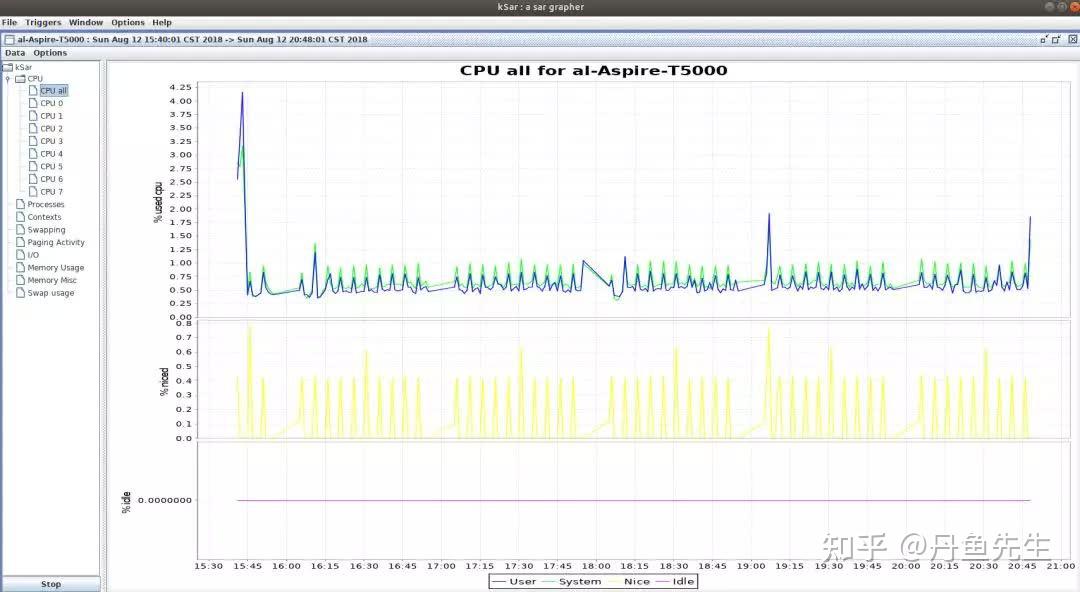Select the CPU 4 tree item
1080x592 pixels.
click(x=52, y=154)
